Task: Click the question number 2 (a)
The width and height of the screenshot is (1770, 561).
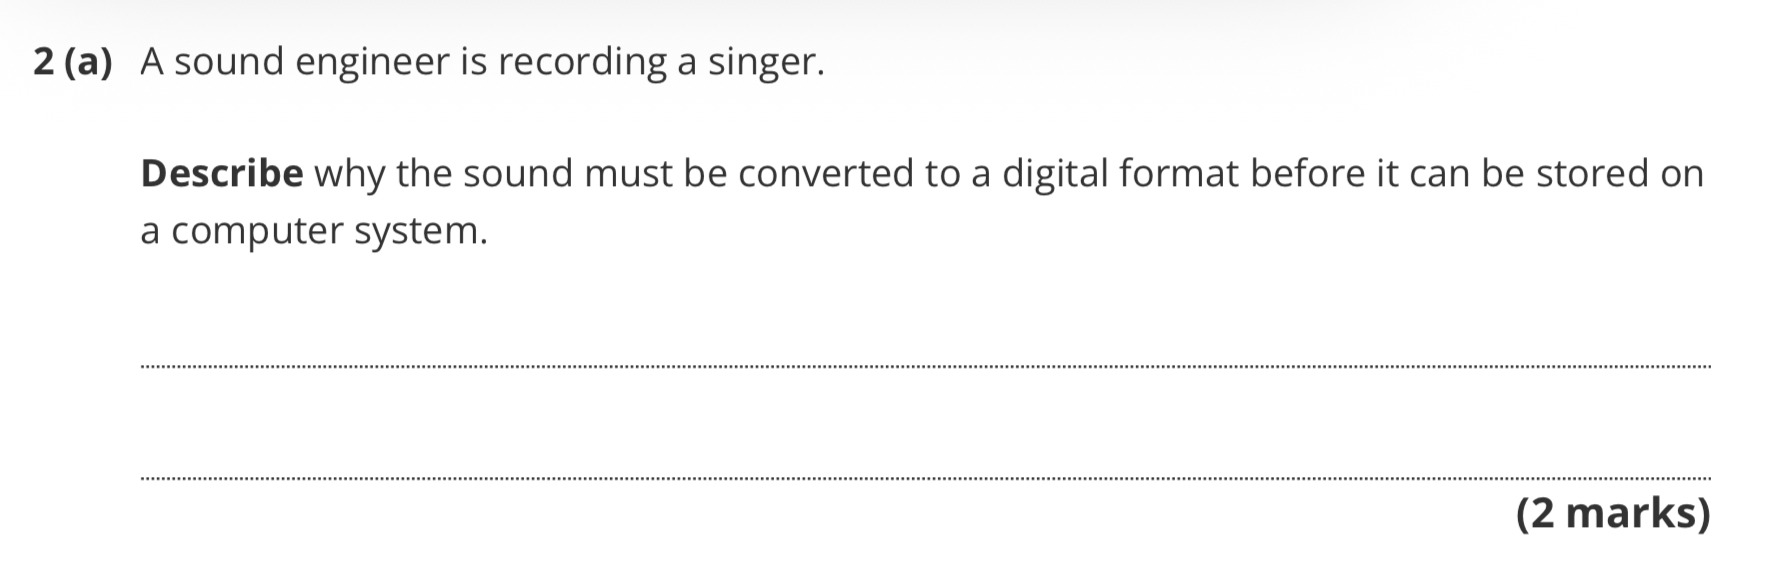Action: 73,62
